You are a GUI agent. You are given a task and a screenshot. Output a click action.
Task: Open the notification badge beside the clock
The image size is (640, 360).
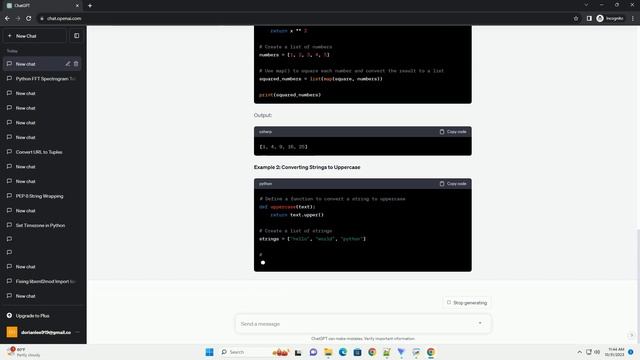tap(631, 352)
